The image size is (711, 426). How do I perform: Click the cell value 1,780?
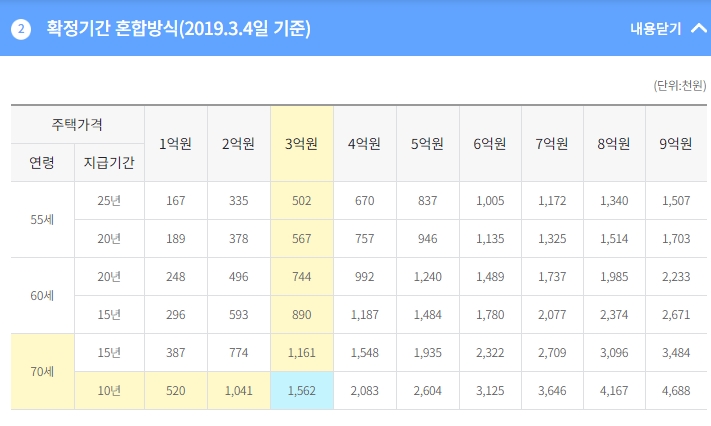click(x=490, y=315)
